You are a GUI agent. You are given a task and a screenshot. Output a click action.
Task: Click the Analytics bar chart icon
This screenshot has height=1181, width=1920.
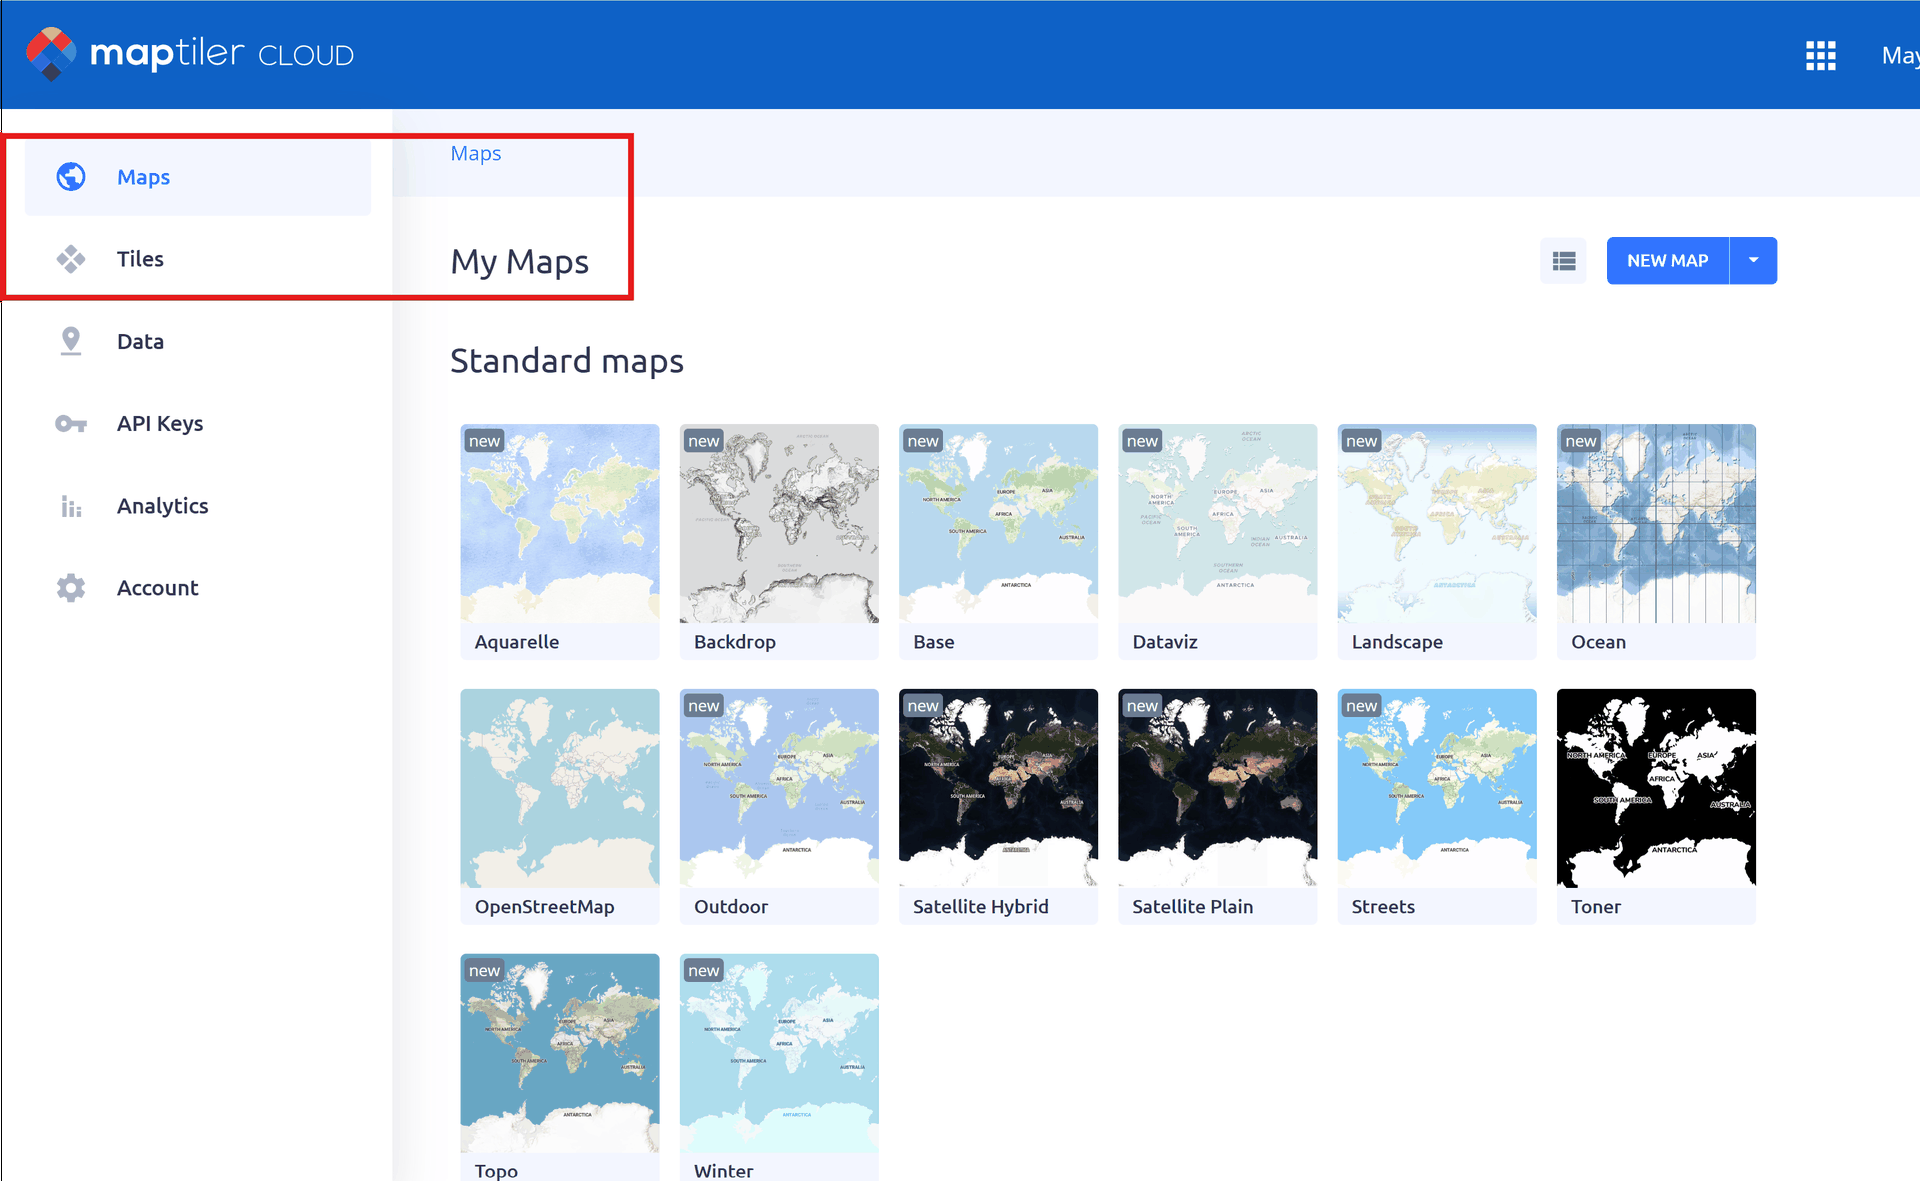[x=71, y=506]
